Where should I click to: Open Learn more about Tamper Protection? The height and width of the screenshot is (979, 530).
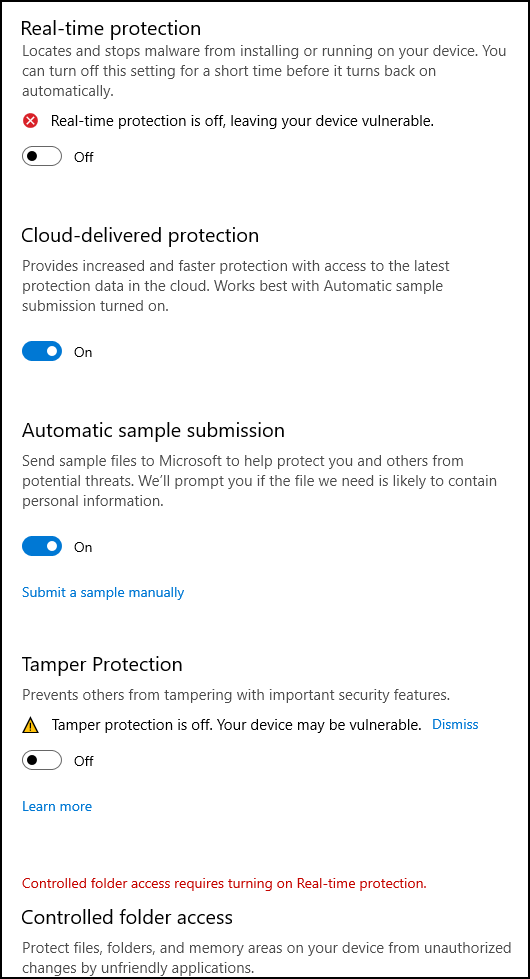pyautogui.click(x=57, y=806)
